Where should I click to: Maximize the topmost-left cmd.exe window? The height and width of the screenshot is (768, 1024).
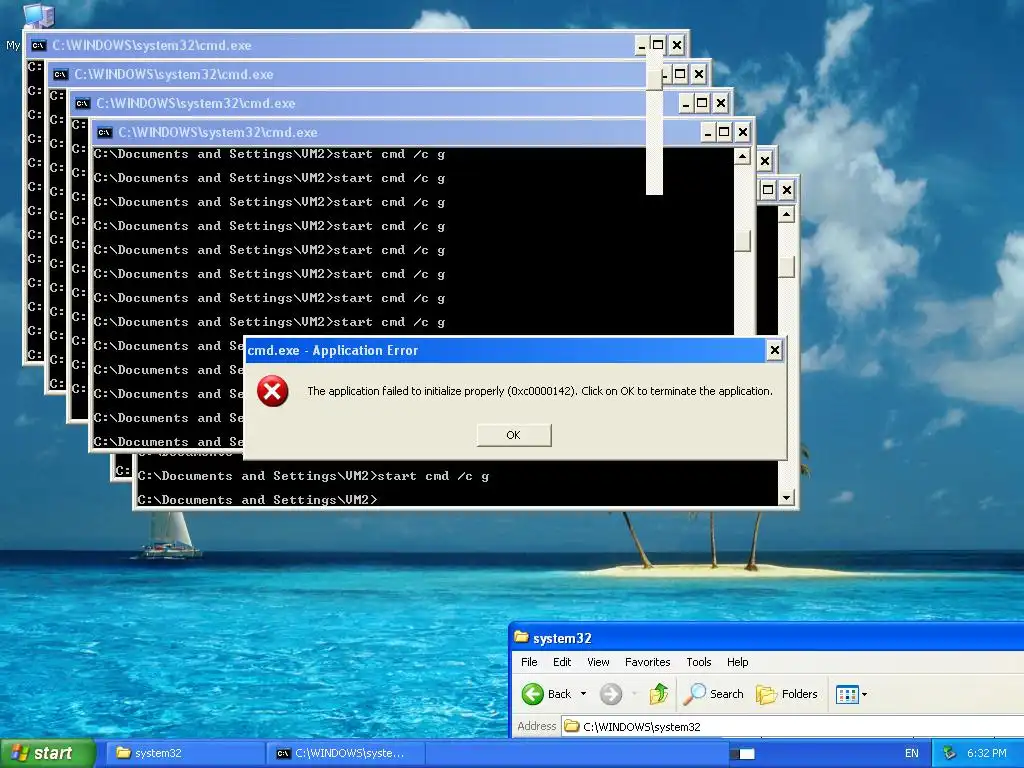pos(658,45)
